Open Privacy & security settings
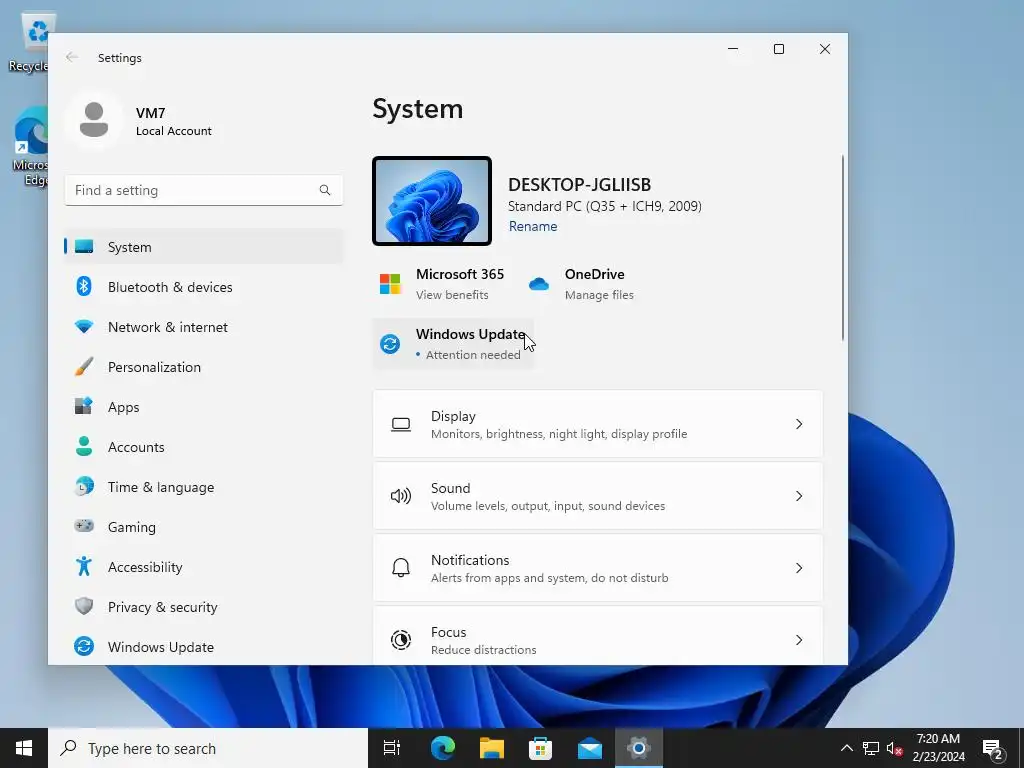This screenshot has height=768, width=1024. coord(203,607)
